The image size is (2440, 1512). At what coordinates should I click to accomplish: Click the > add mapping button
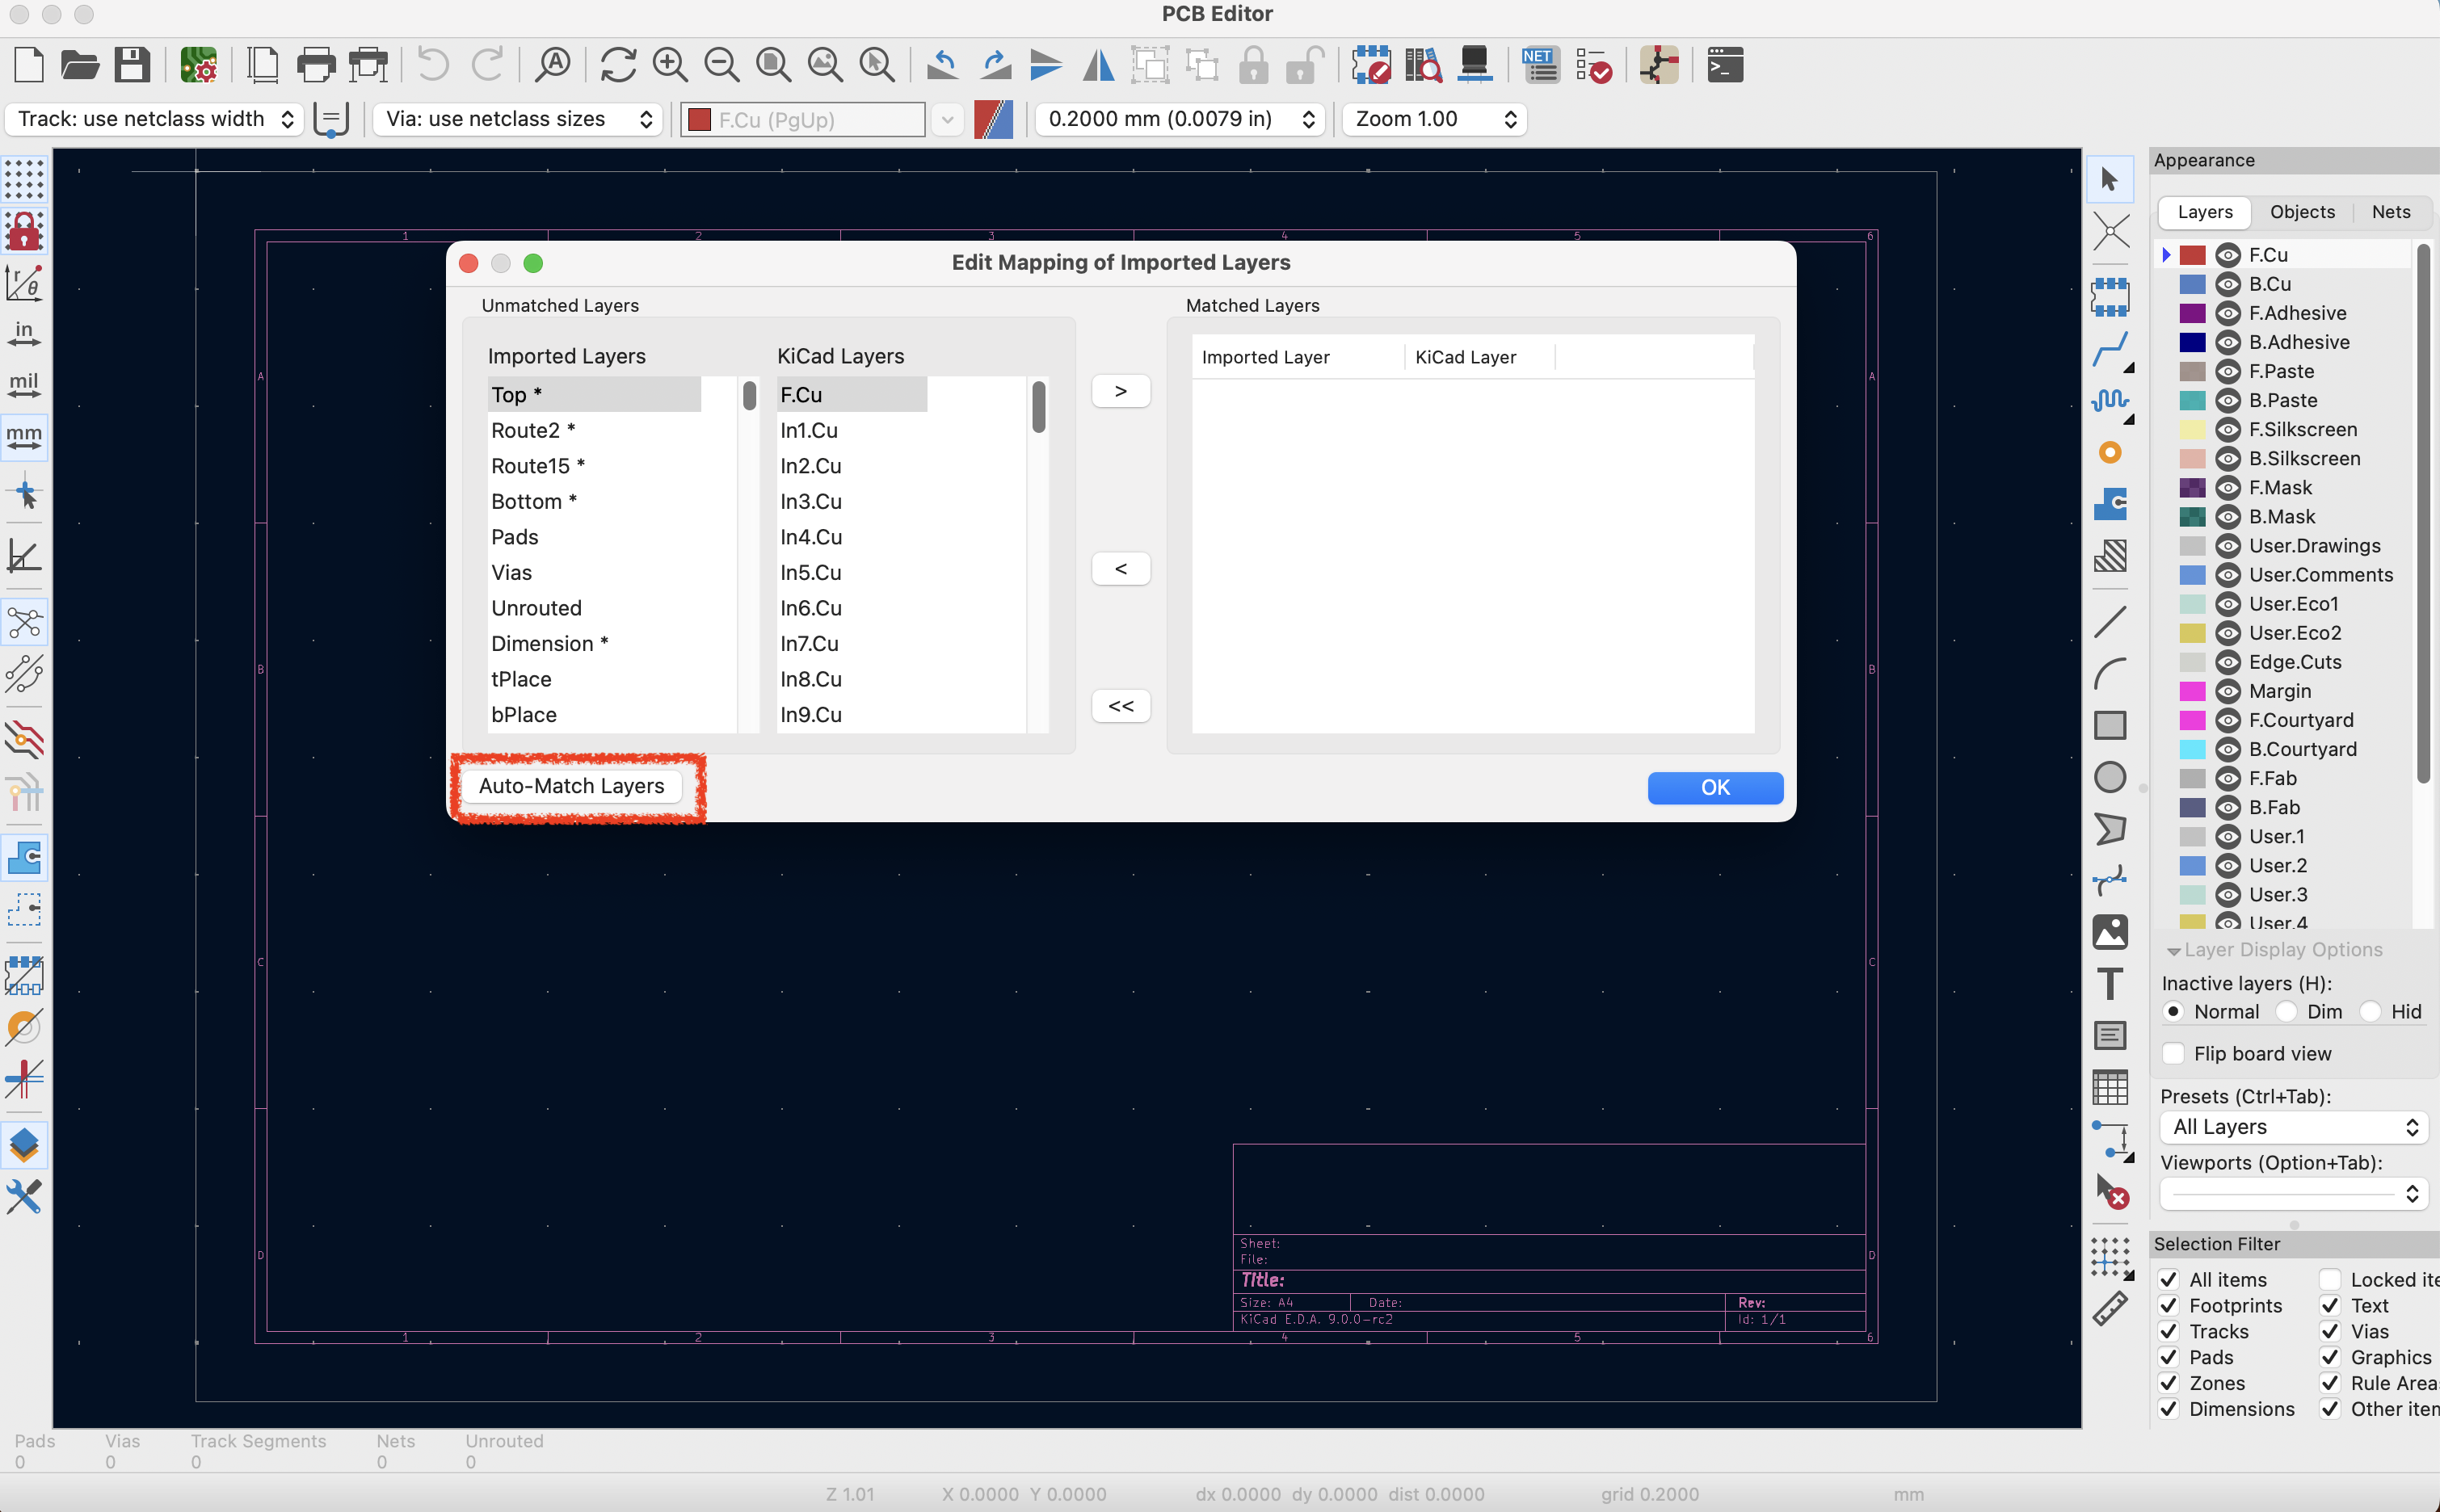point(1120,391)
